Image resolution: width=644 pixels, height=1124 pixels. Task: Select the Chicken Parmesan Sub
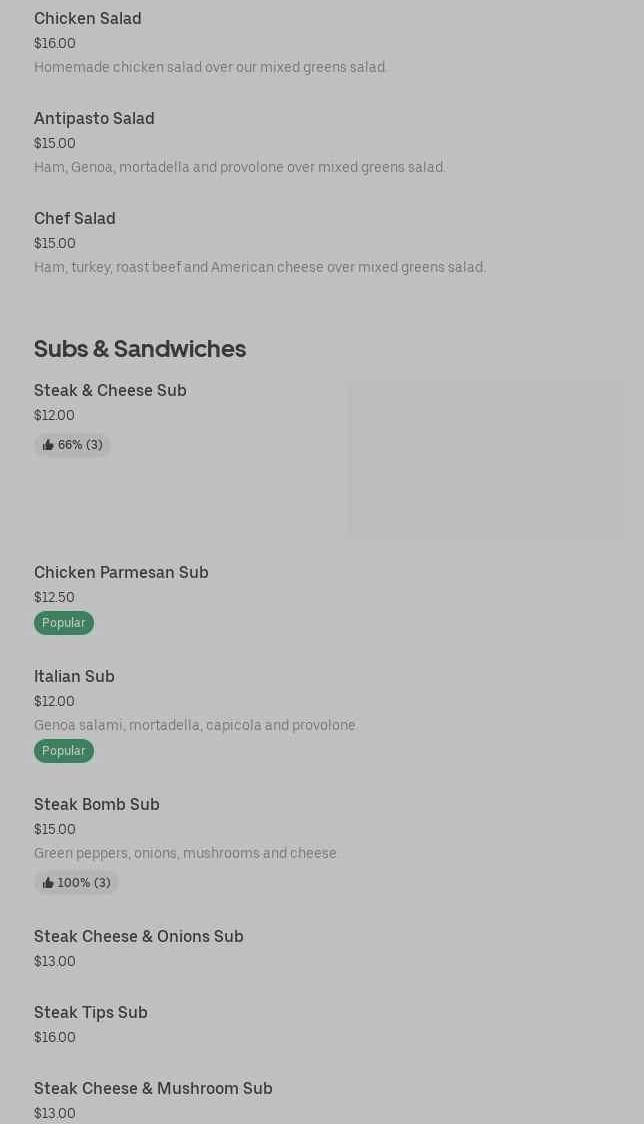tap(121, 572)
